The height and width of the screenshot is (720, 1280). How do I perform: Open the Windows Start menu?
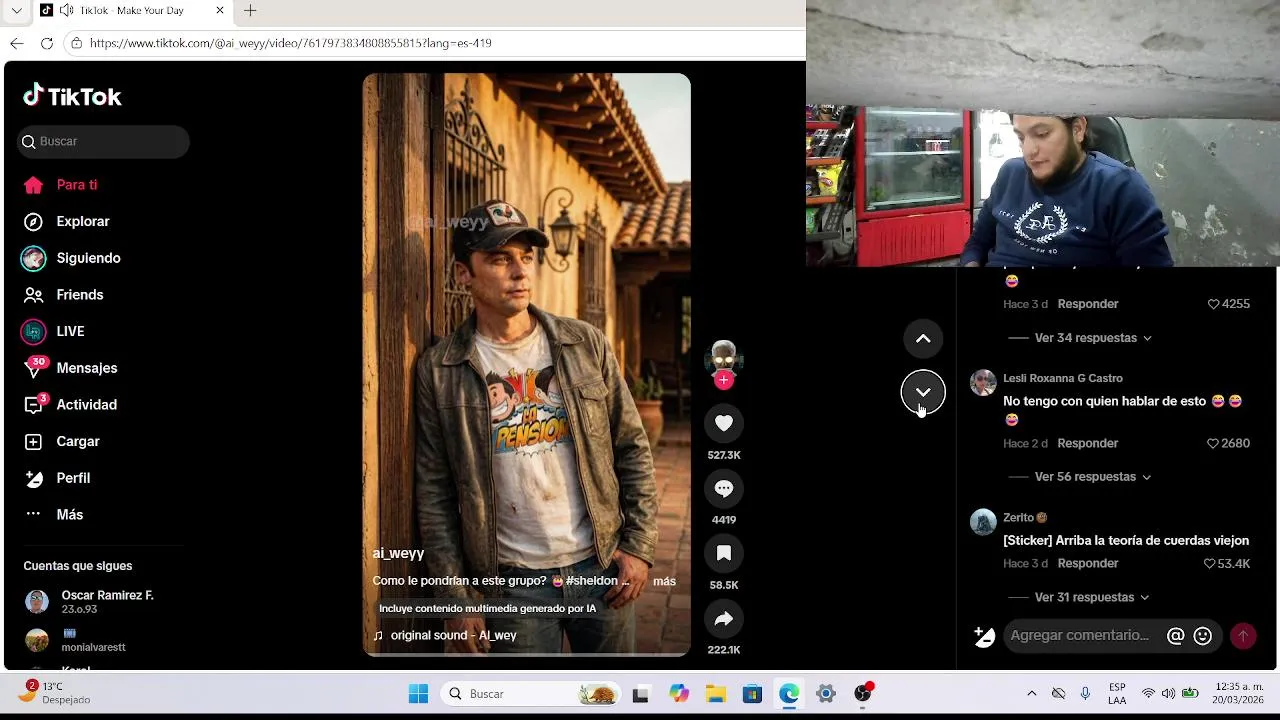(418, 694)
